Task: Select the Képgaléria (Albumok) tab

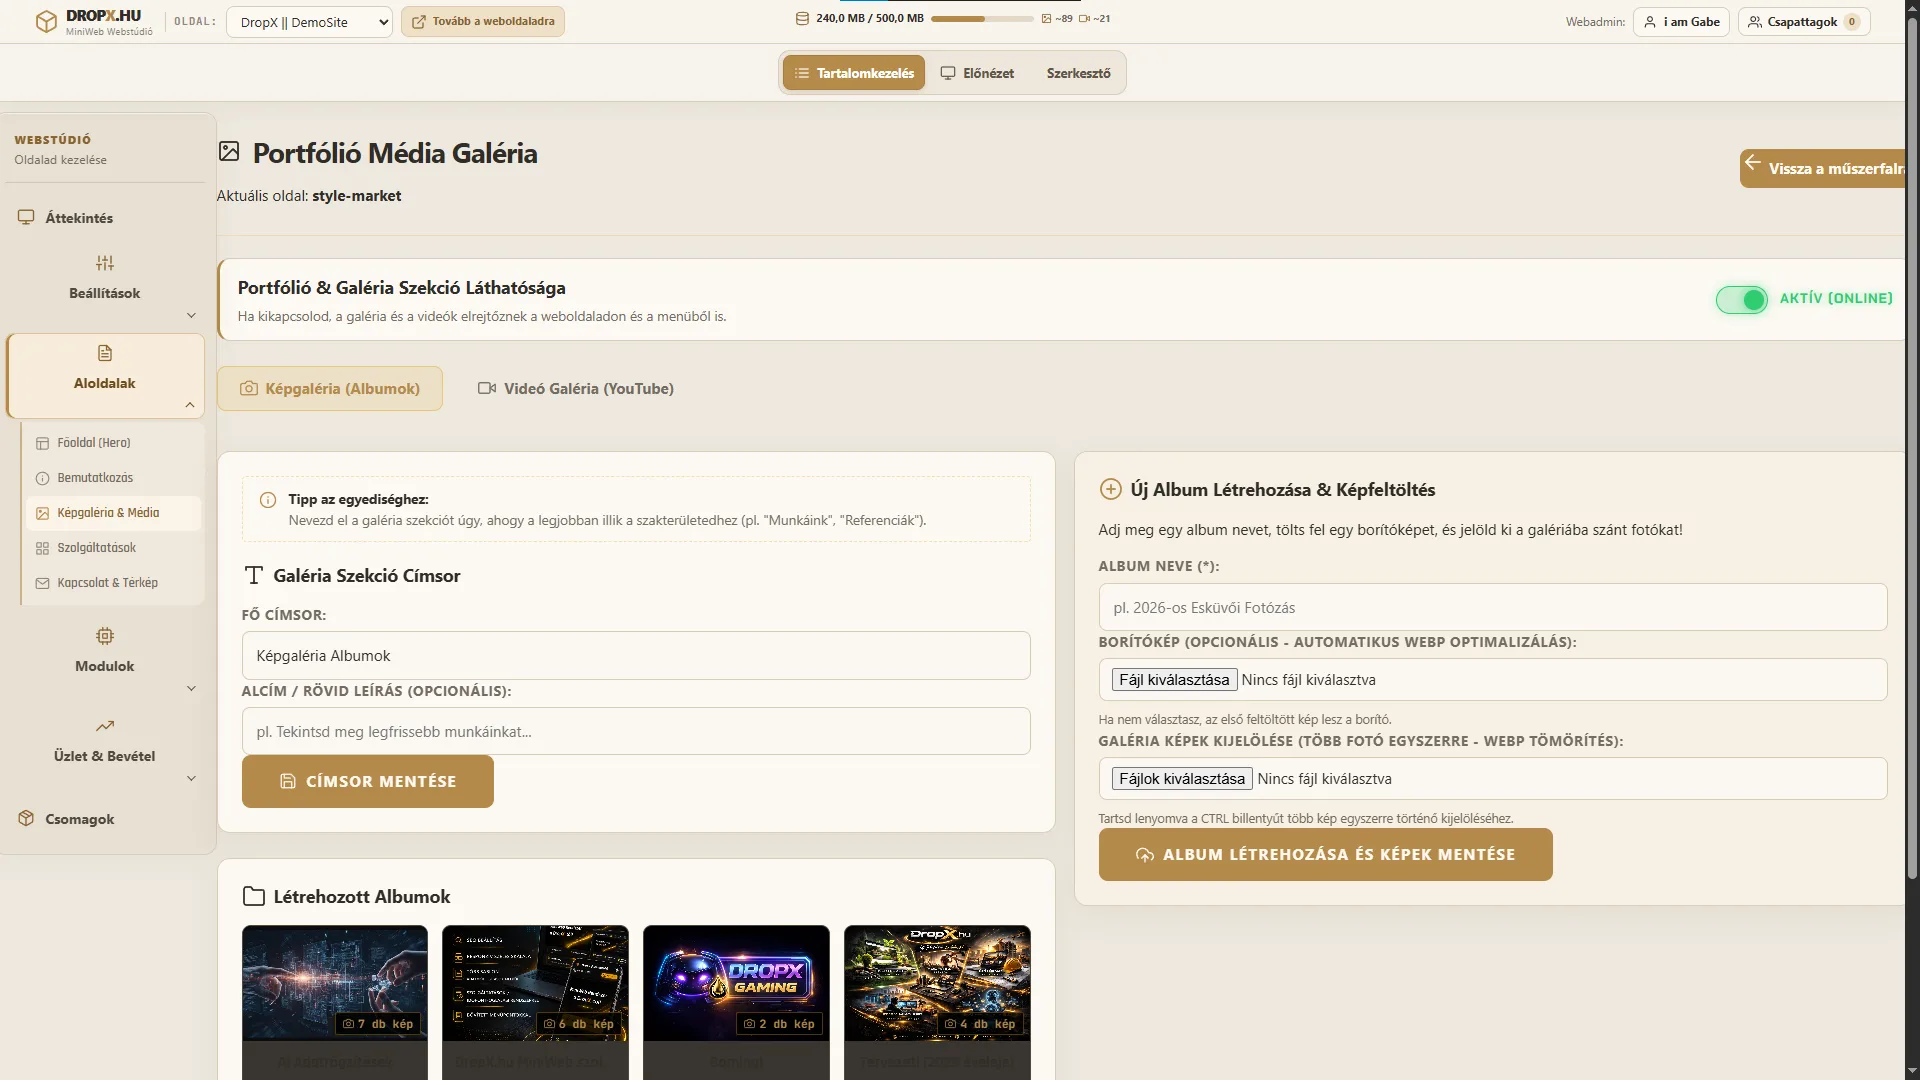Action: 330,388
